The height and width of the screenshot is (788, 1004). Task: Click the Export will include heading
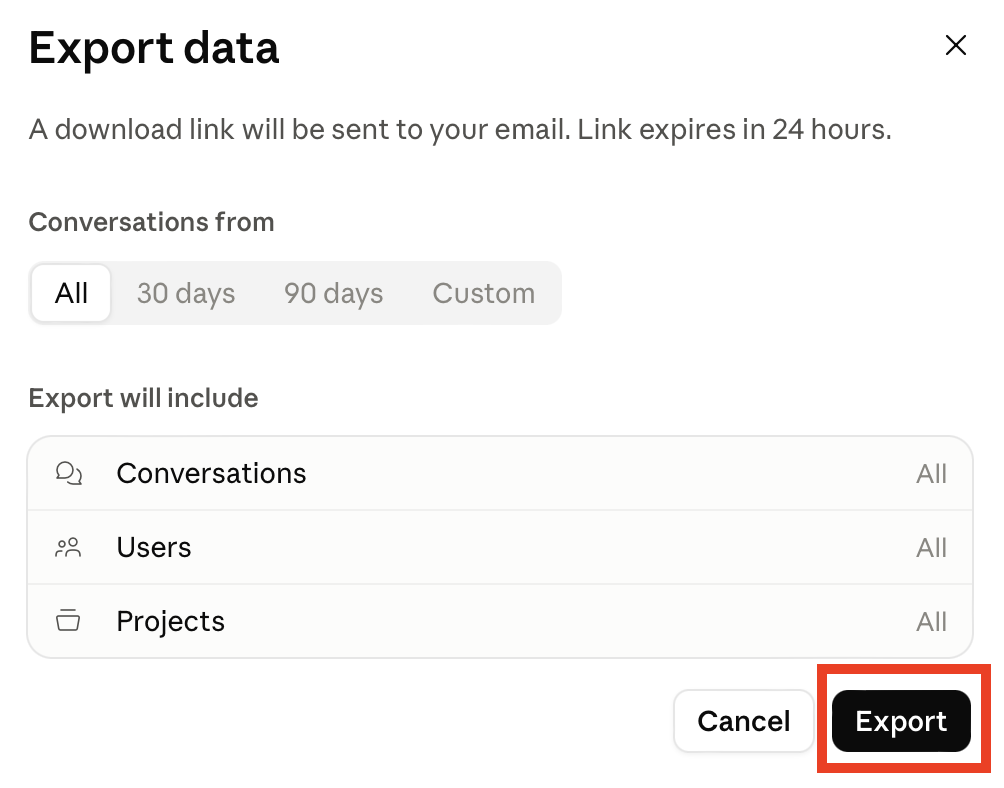point(143,398)
